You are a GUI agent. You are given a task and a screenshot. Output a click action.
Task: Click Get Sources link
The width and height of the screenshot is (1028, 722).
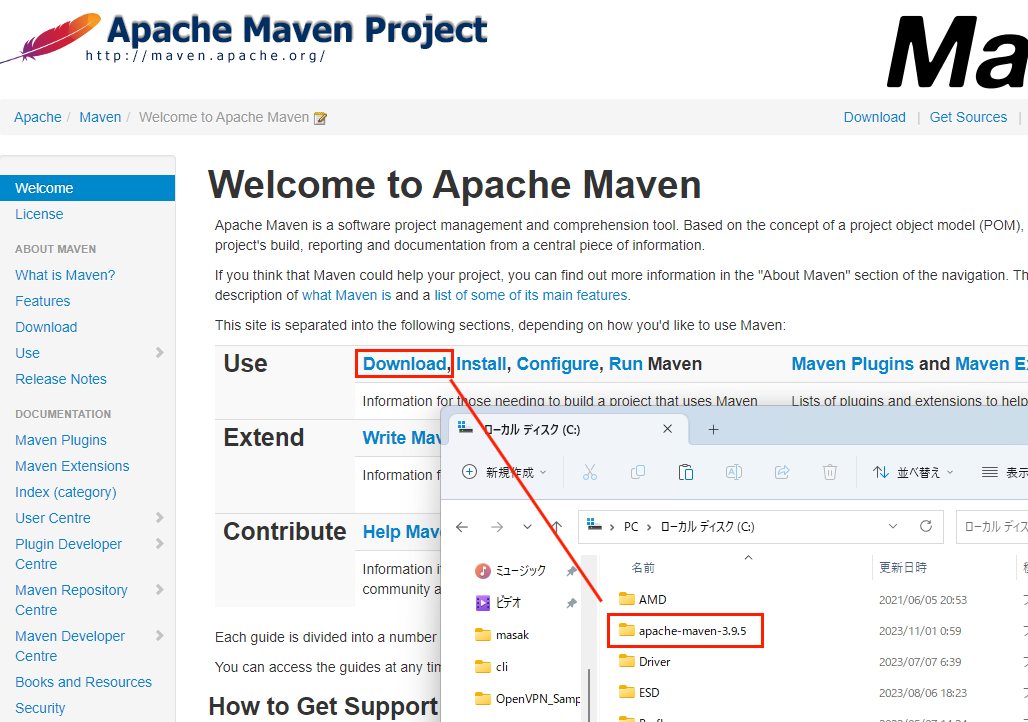tap(968, 117)
